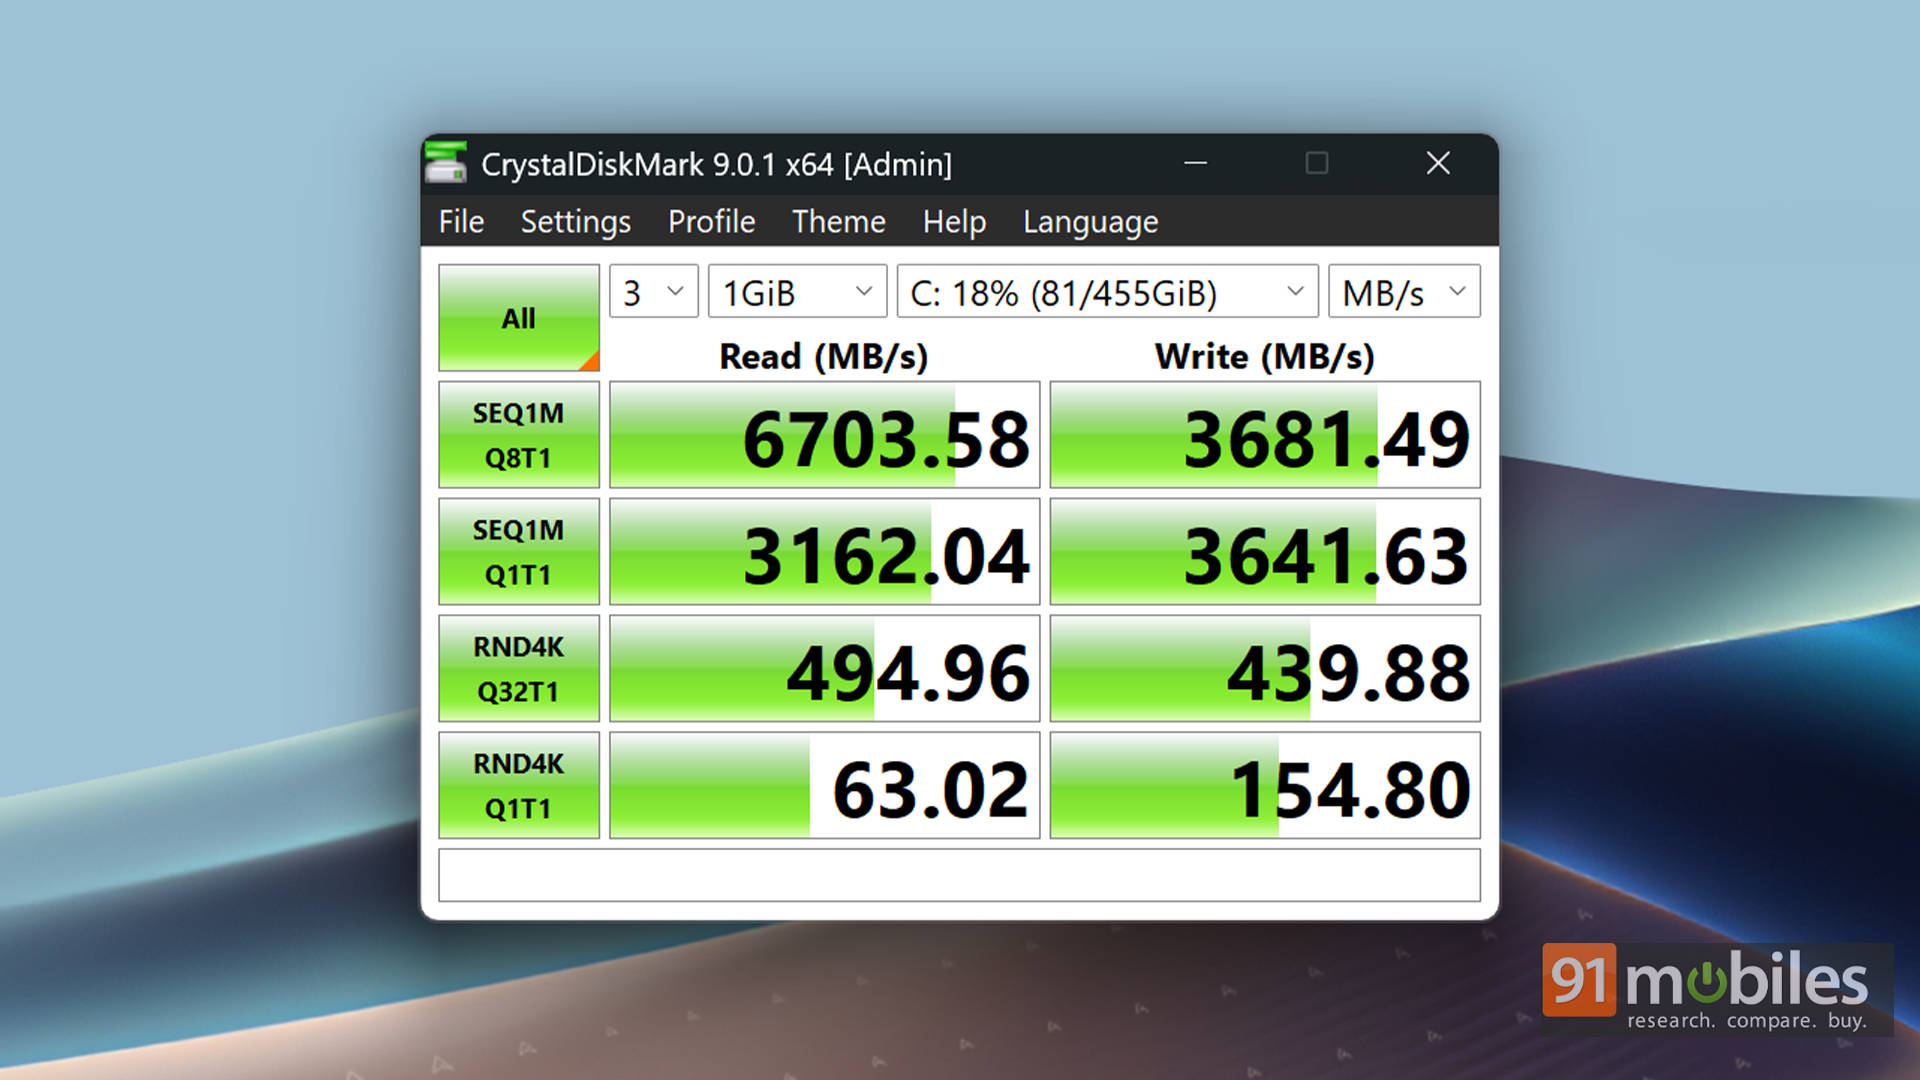Click the CrystalDiskMark app icon in title bar
The height and width of the screenshot is (1080, 1920).
click(446, 163)
